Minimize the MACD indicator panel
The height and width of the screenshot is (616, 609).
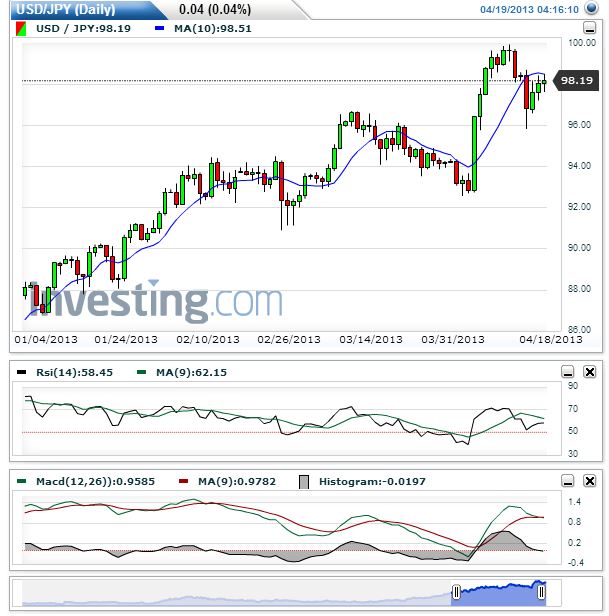coord(567,480)
